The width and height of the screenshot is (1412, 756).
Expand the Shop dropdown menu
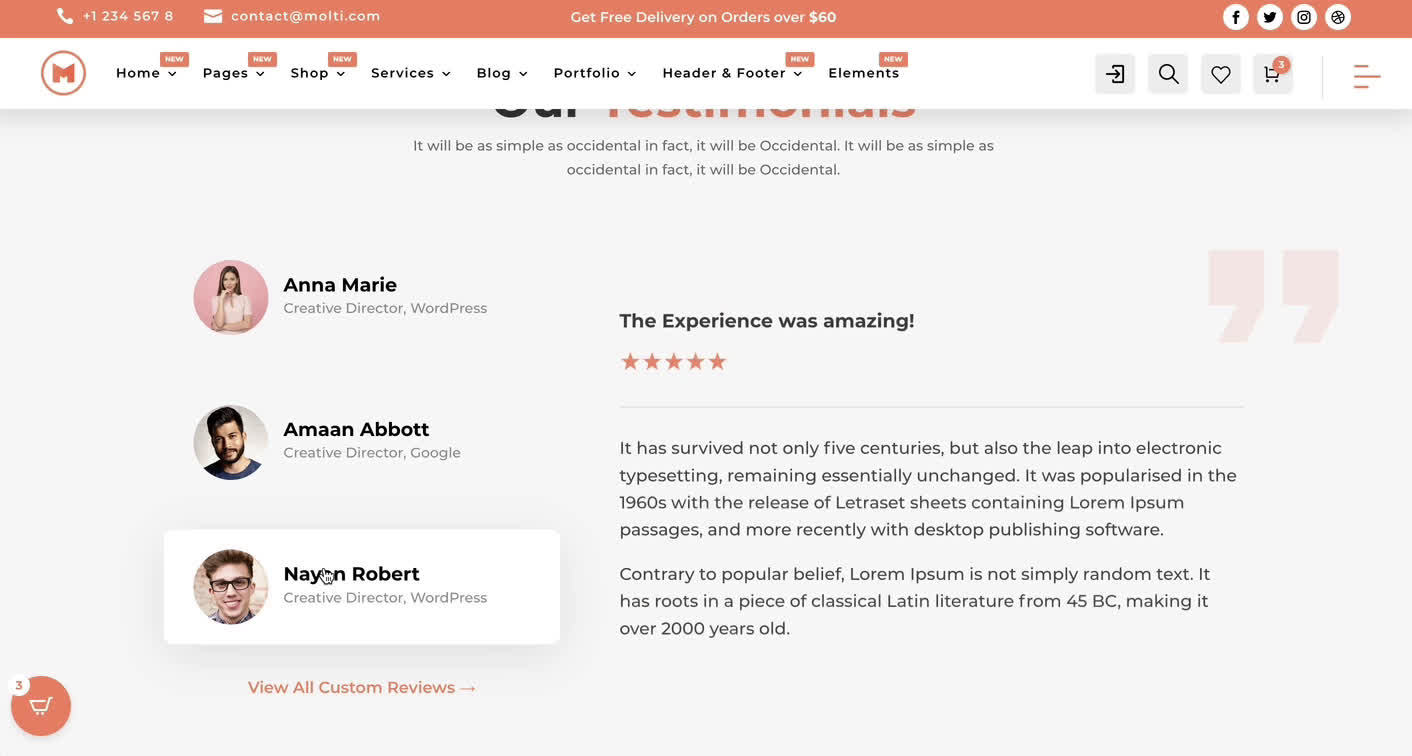coord(318,73)
